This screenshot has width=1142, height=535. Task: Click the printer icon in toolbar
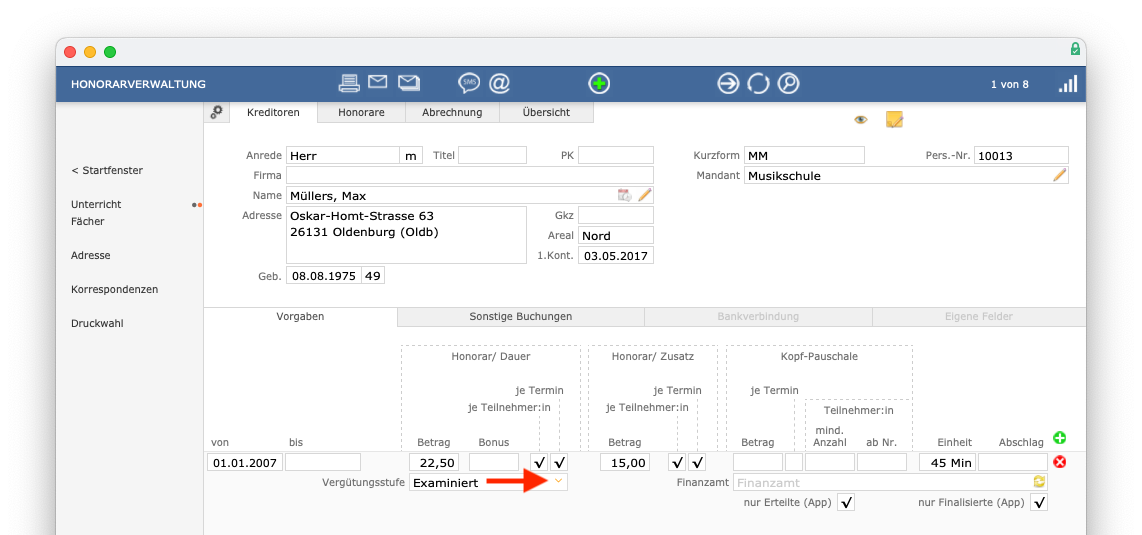point(350,83)
